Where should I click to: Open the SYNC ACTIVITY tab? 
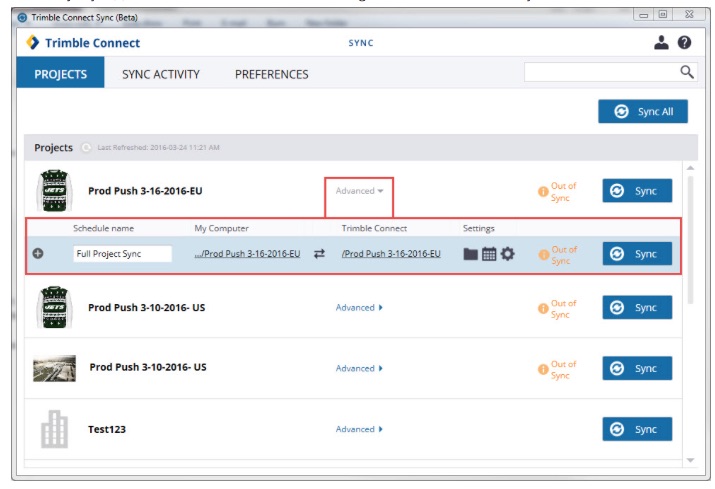[x=161, y=74]
